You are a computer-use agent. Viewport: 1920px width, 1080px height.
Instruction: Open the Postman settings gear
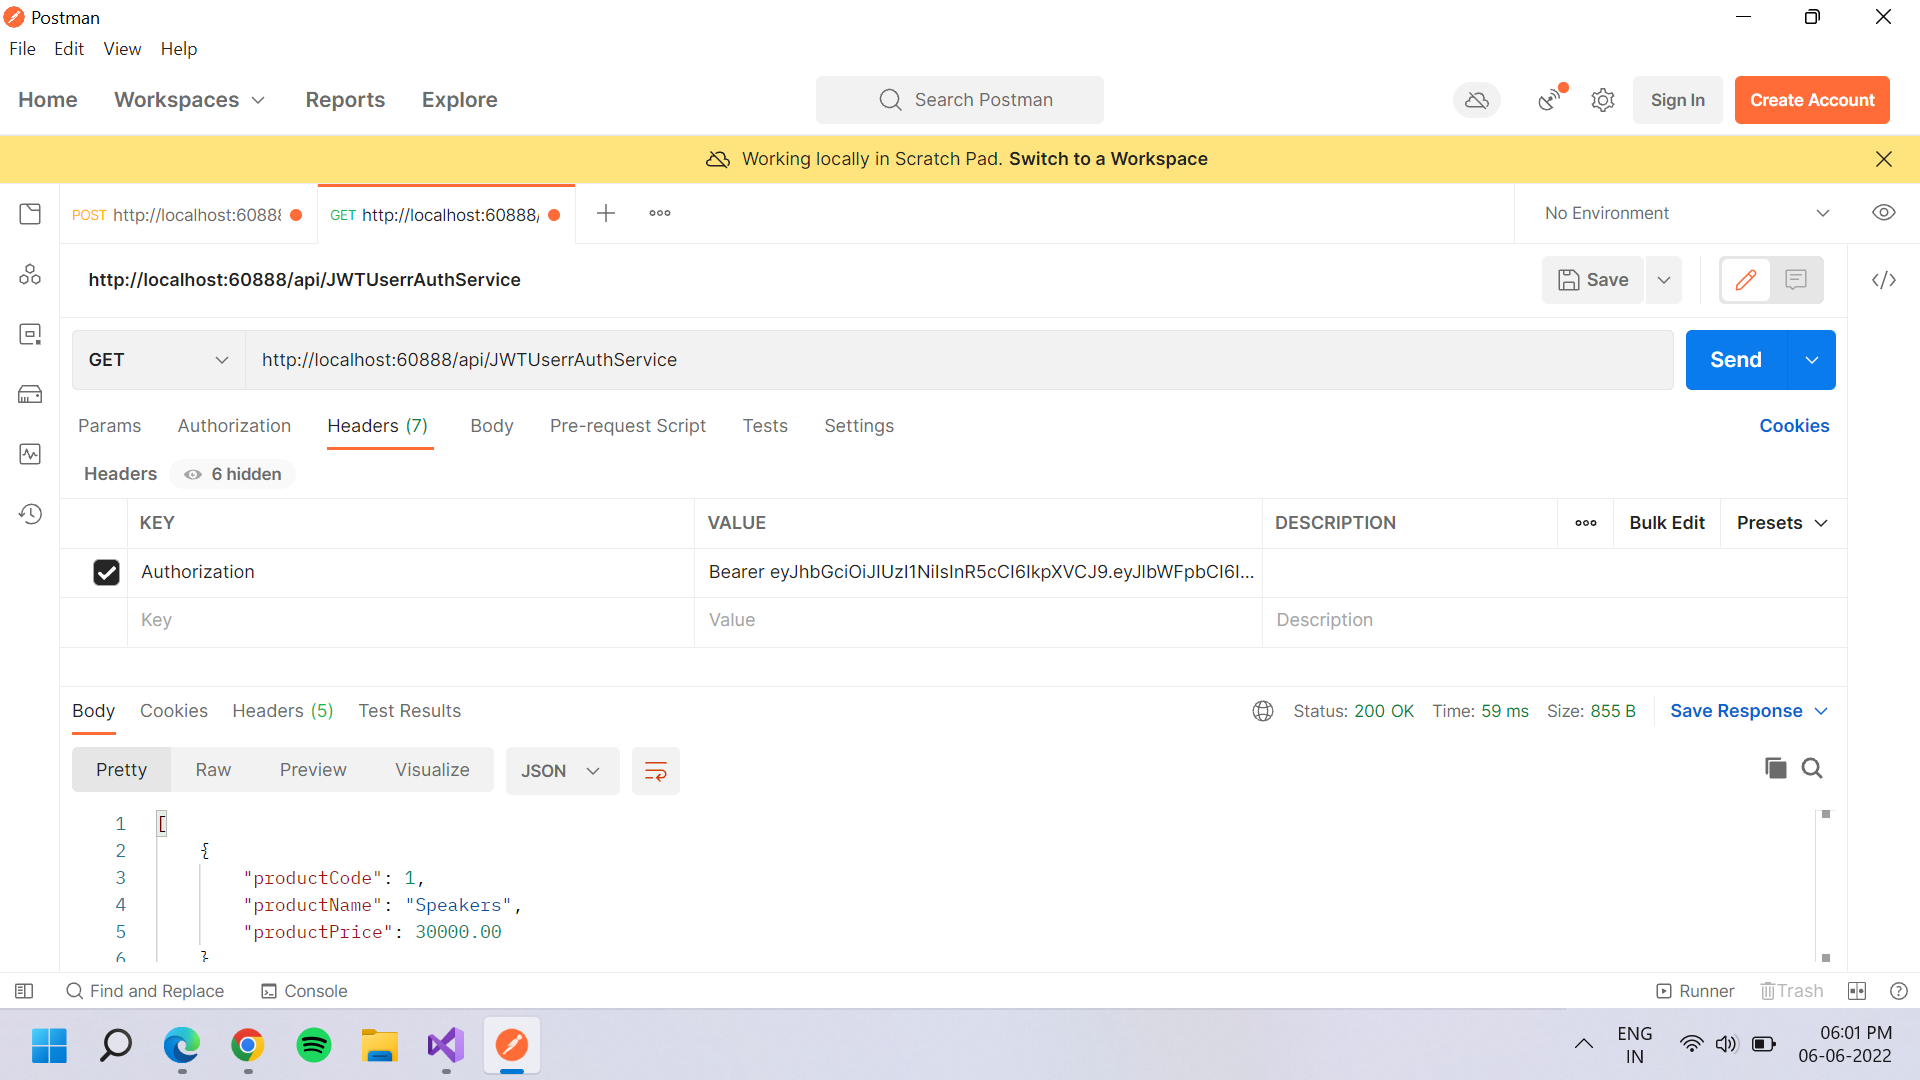(1603, 100)
